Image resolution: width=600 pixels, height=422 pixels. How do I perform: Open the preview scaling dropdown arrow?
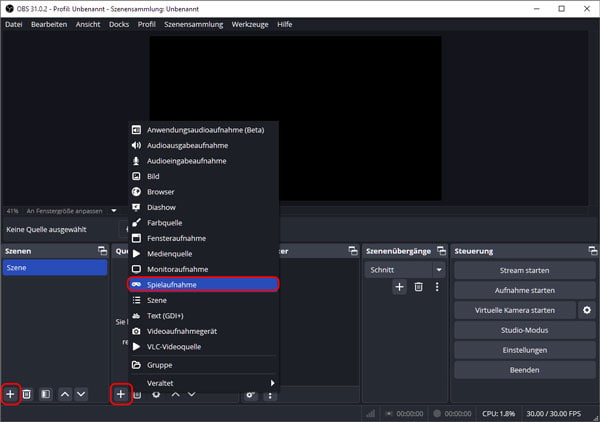click(x=114, y=211)
